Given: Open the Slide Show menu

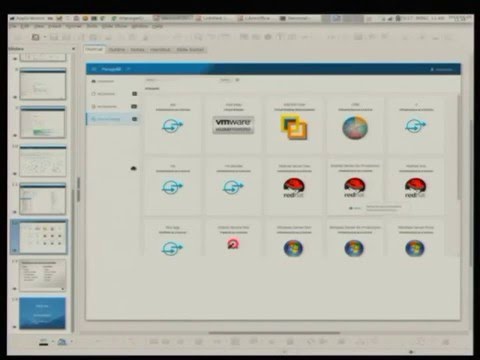Looking at the screenshot, I should [114, 26].
